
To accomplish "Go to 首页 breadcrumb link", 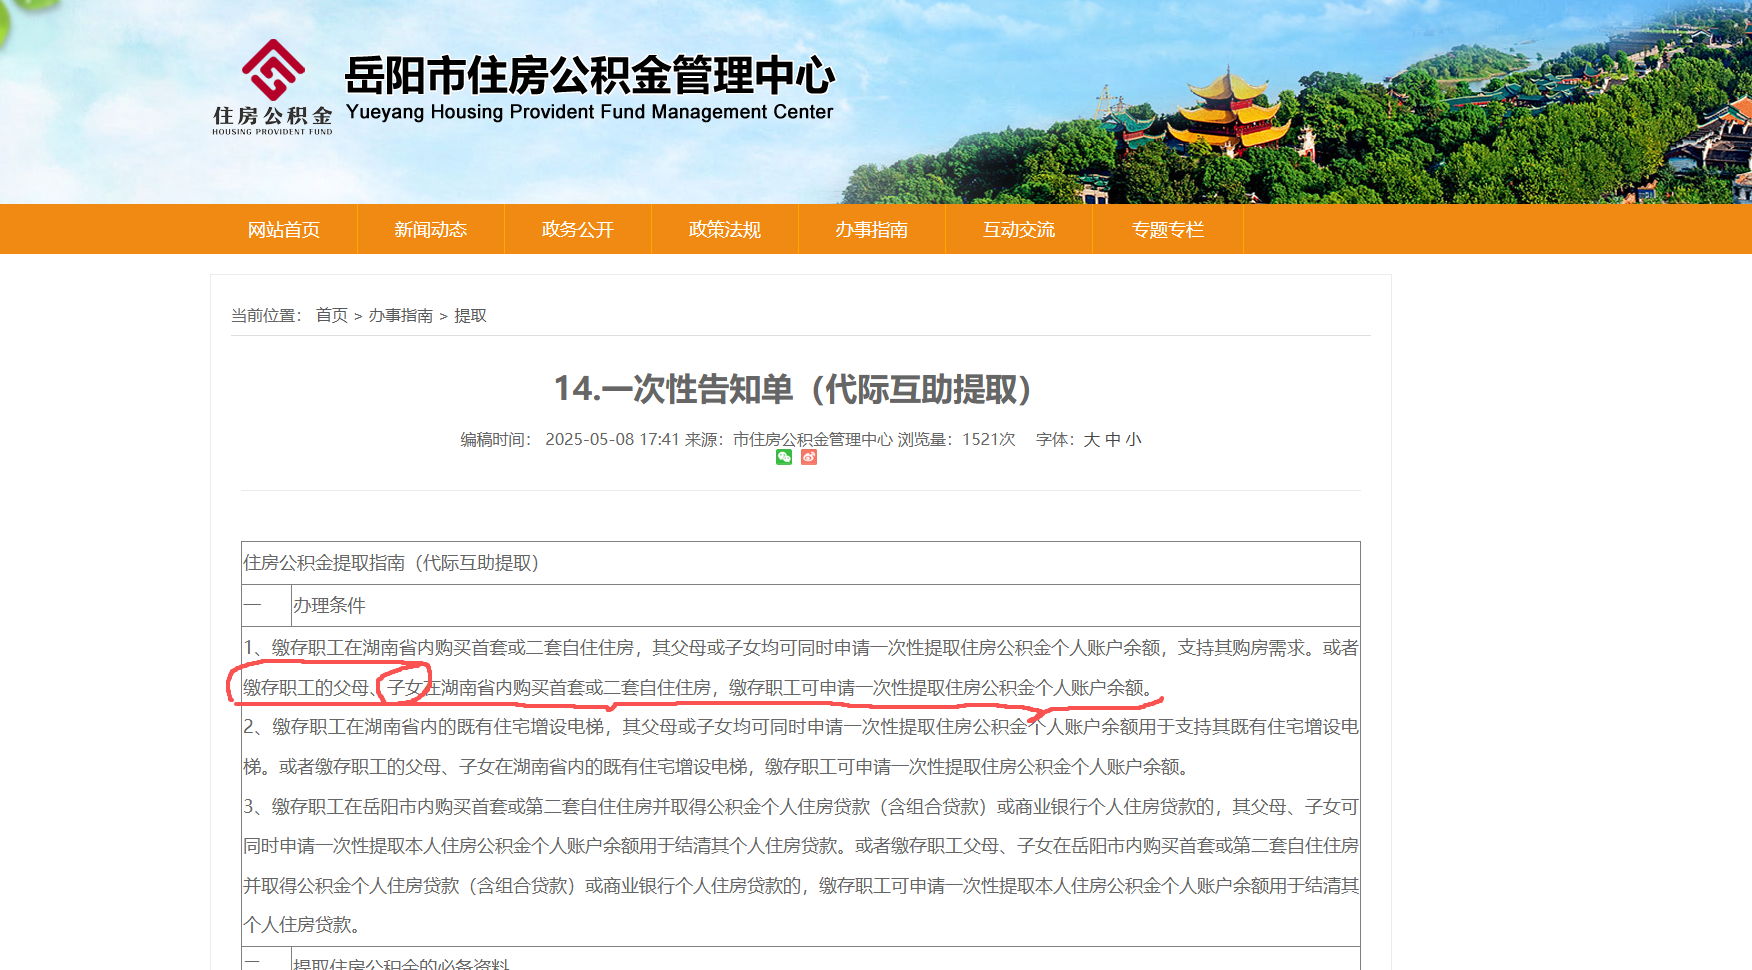I will pyautogui.click(x=331, y=316).
